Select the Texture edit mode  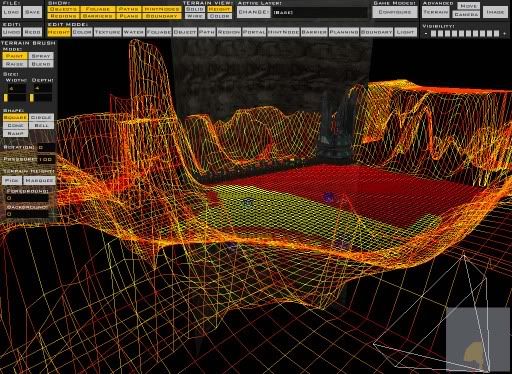pos(107,32)
